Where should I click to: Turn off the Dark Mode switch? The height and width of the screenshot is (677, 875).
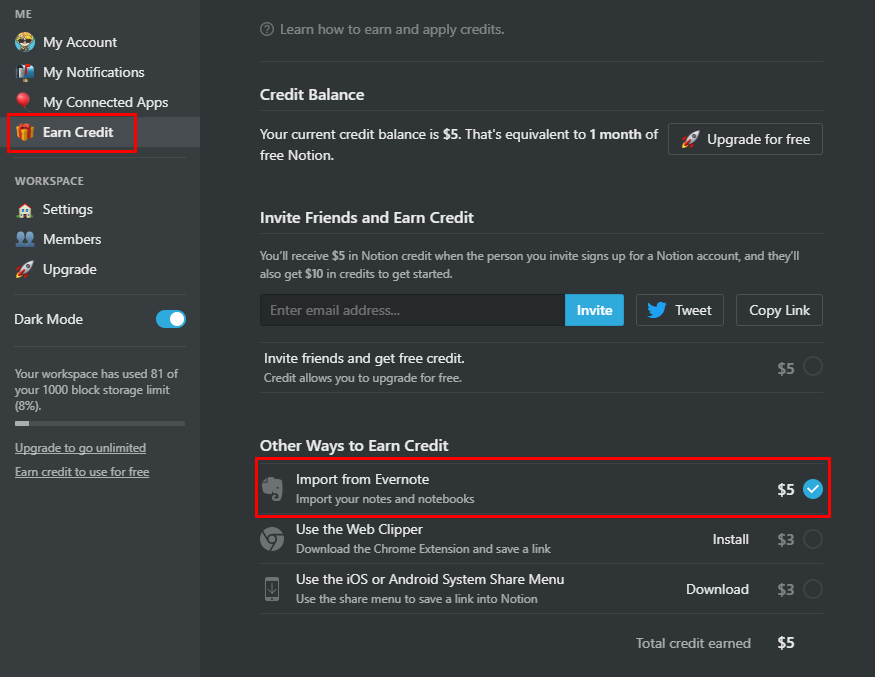coord(170,319)
